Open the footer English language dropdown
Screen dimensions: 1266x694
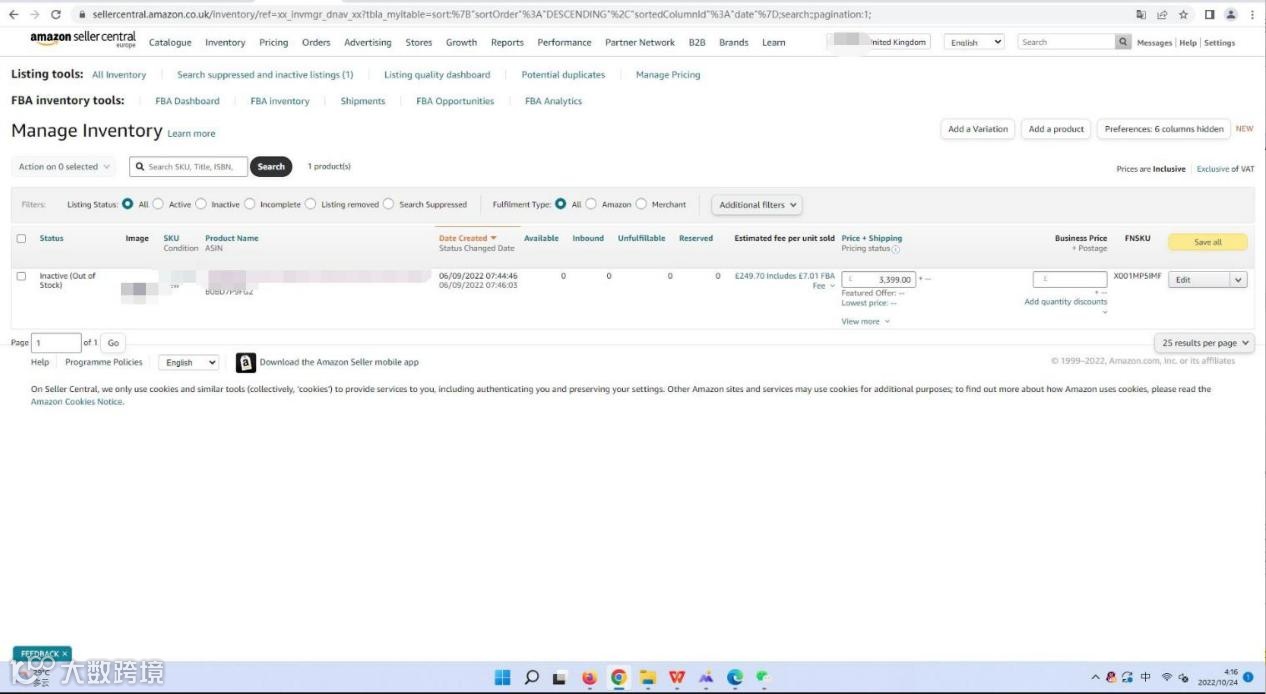pyautogui.click(x=189, y=363)
